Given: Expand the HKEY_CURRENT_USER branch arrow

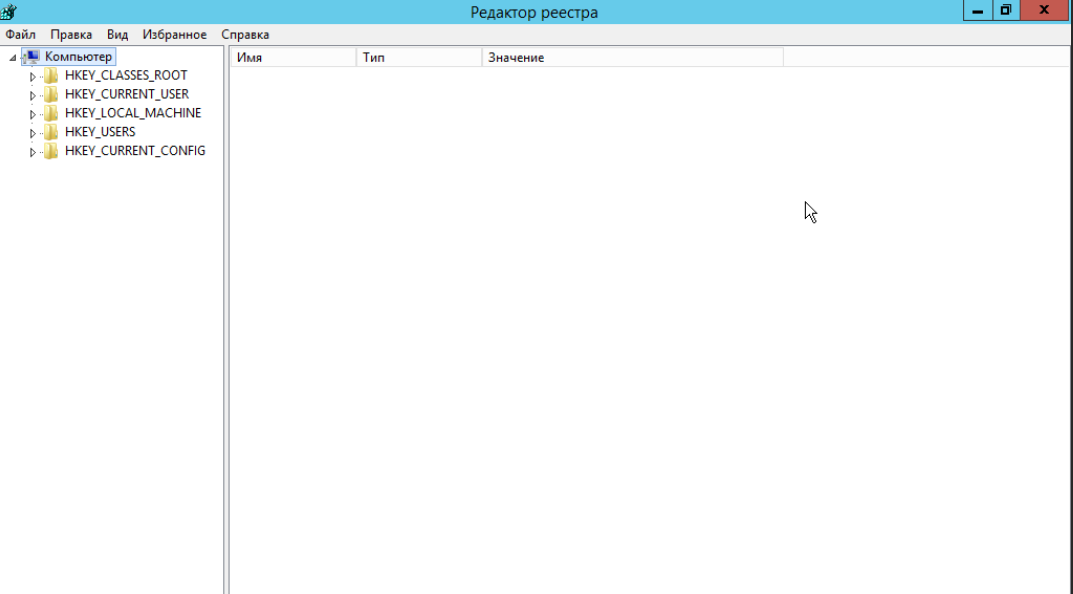Looking at the screenshot, I should pos(33,95).
